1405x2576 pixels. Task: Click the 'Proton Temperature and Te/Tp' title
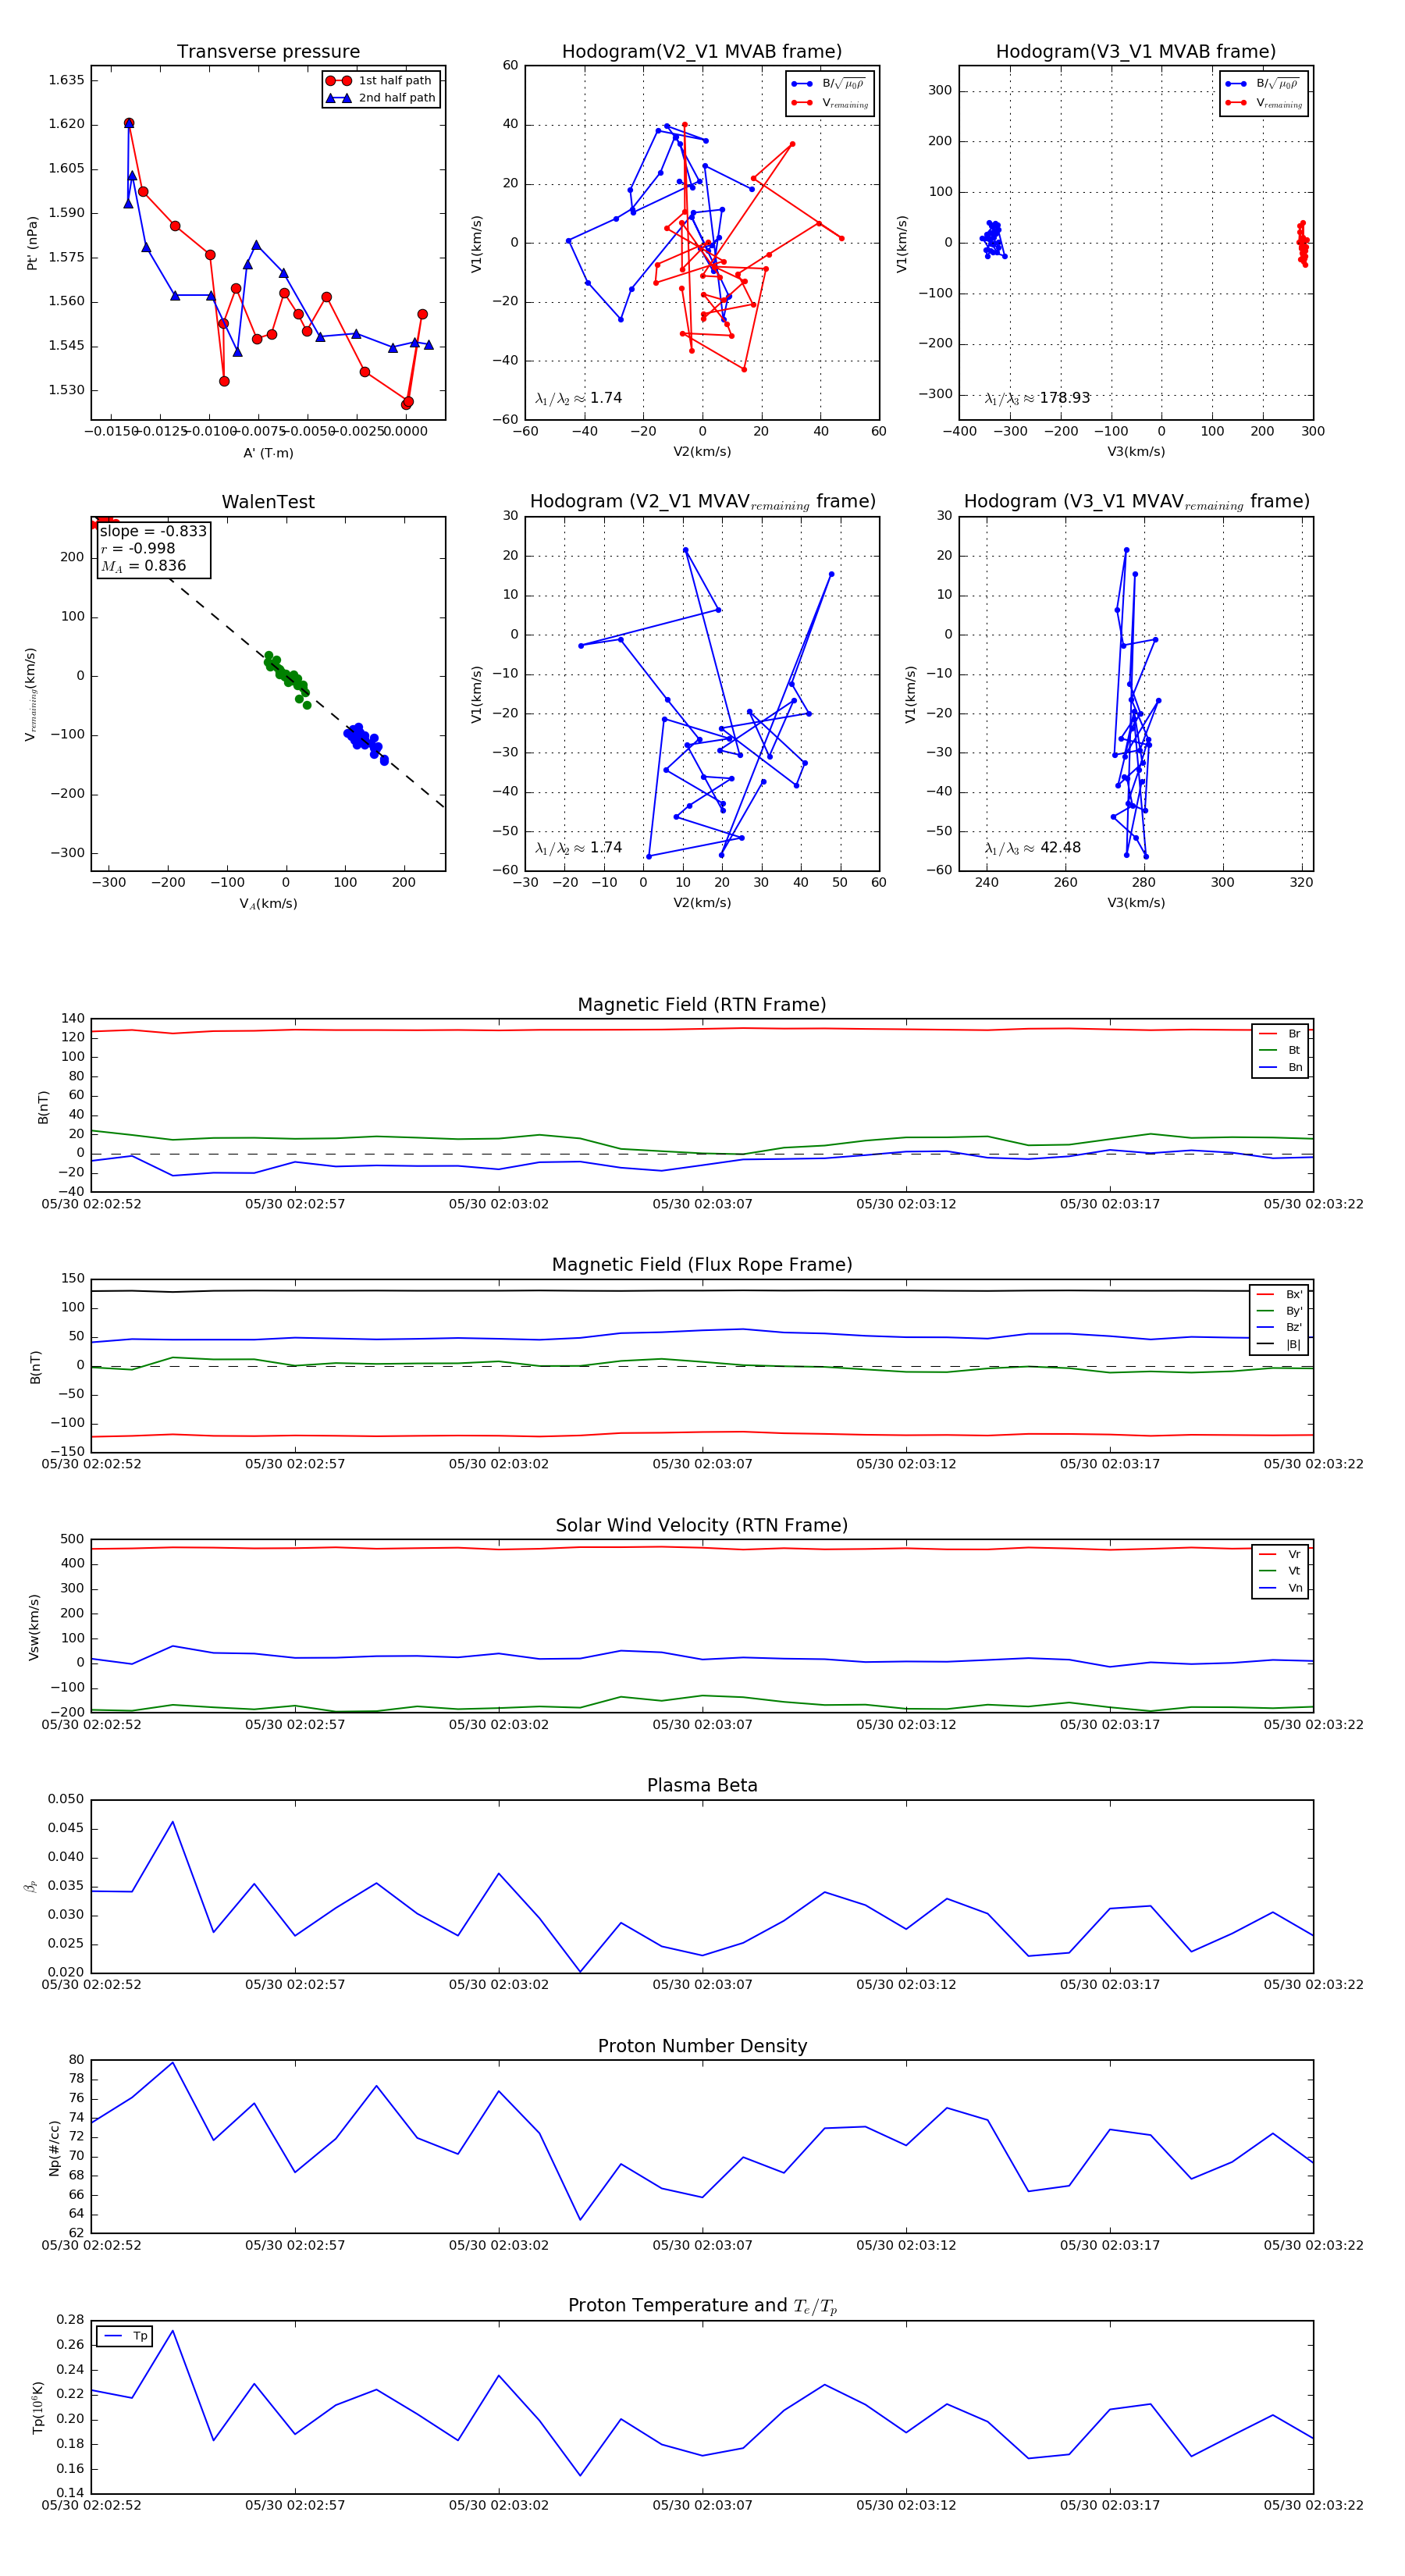tap(702, 2306)
